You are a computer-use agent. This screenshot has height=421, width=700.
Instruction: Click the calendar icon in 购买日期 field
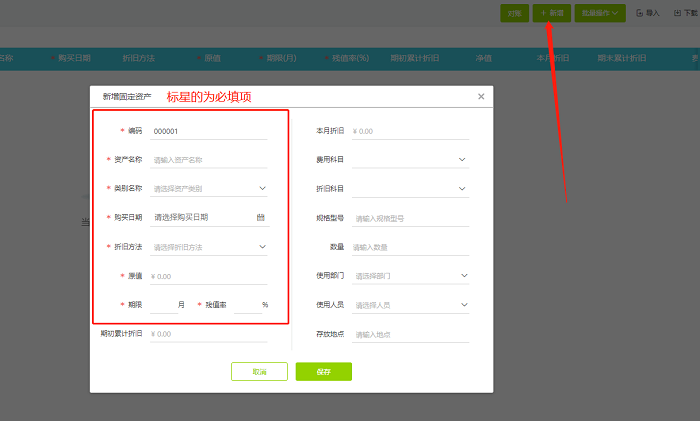click(261, 217)
